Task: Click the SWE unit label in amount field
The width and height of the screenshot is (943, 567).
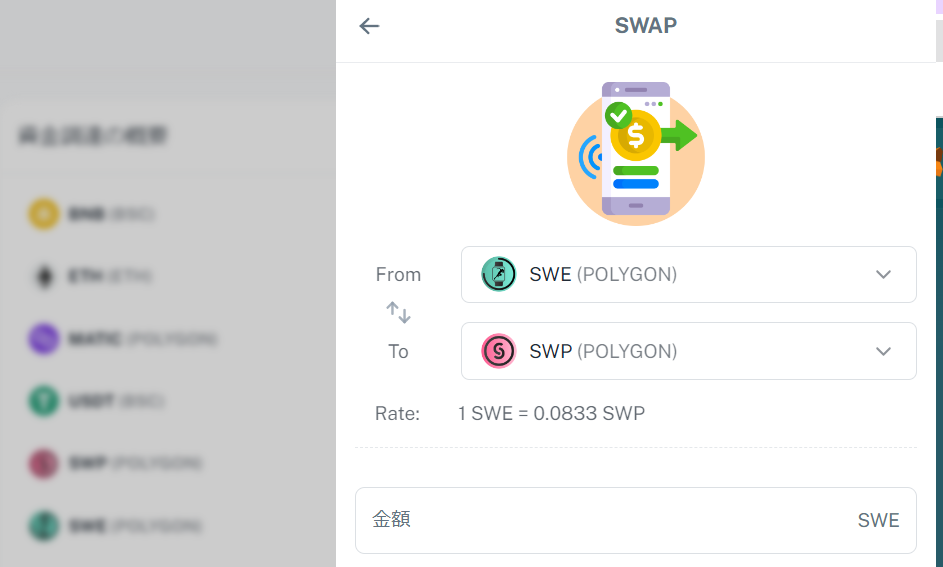Action: point(878,520)
